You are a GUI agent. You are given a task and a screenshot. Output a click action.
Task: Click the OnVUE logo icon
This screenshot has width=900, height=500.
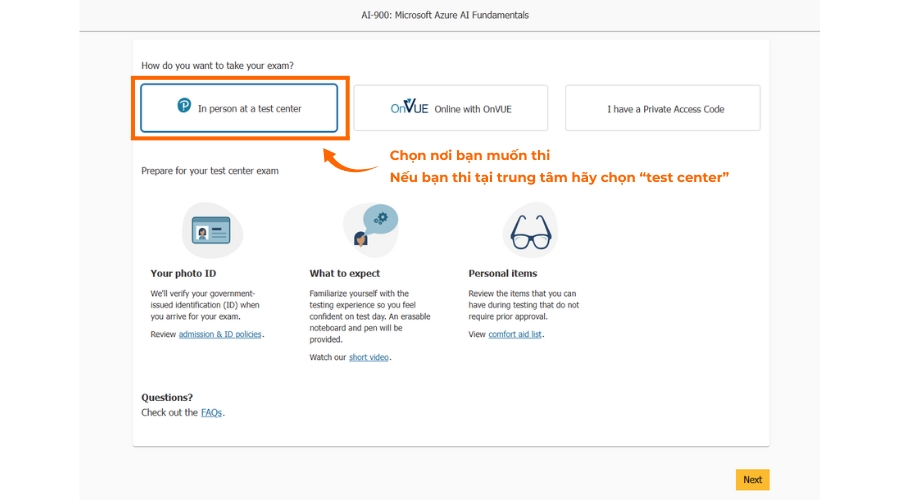click(409, 107)
